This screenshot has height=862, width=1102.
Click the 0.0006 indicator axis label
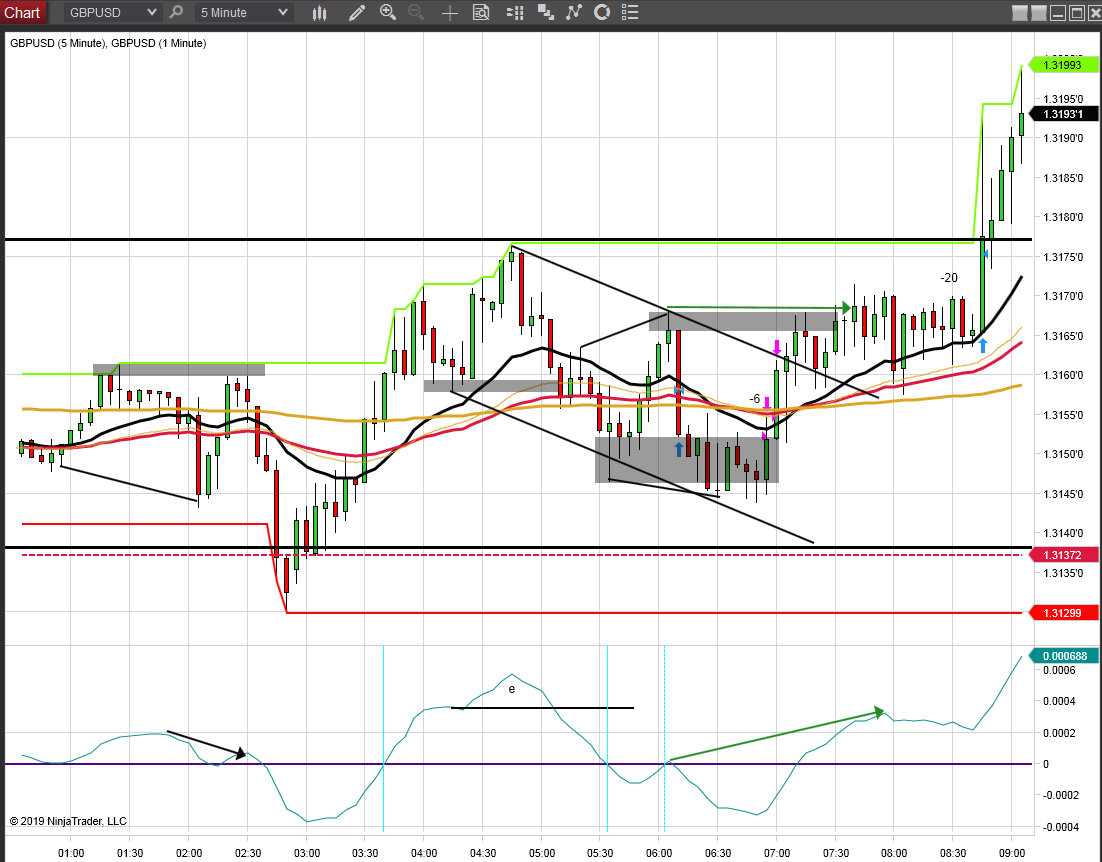(x=1059, y=670)
